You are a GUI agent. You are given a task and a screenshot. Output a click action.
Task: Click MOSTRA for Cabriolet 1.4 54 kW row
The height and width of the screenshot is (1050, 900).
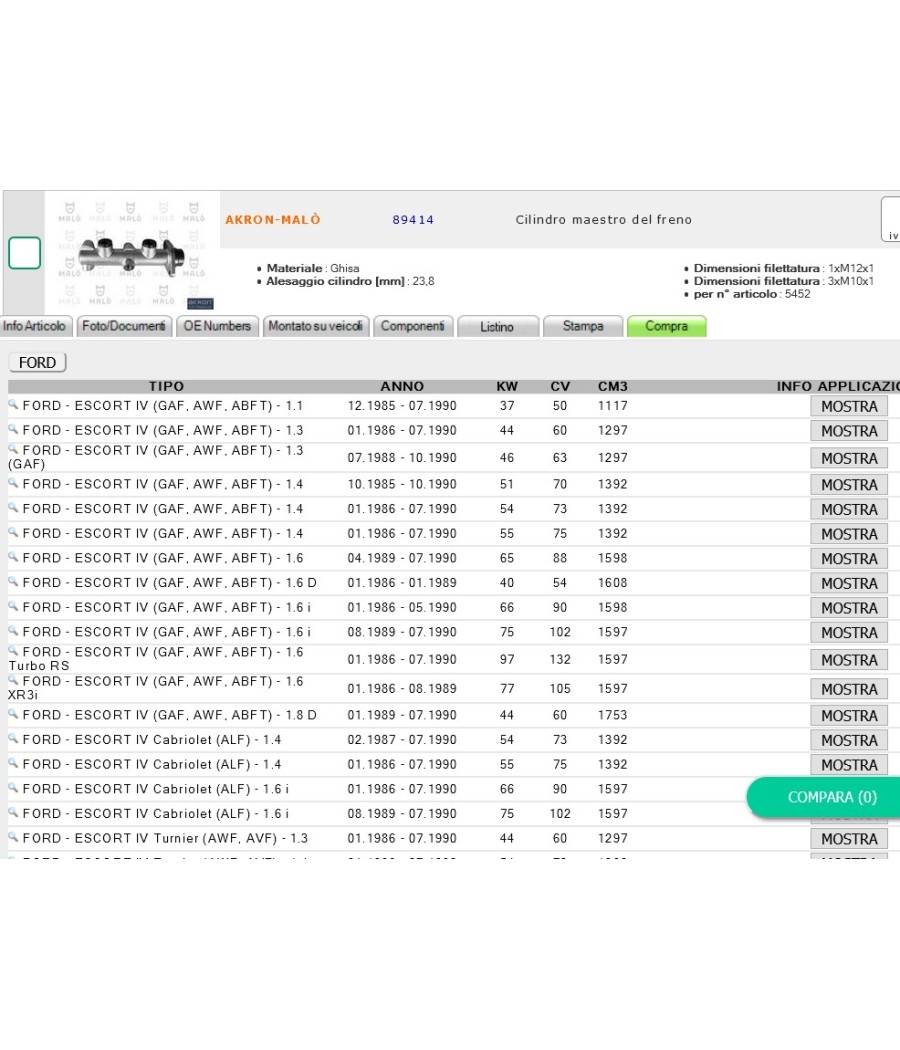(849, 741)
